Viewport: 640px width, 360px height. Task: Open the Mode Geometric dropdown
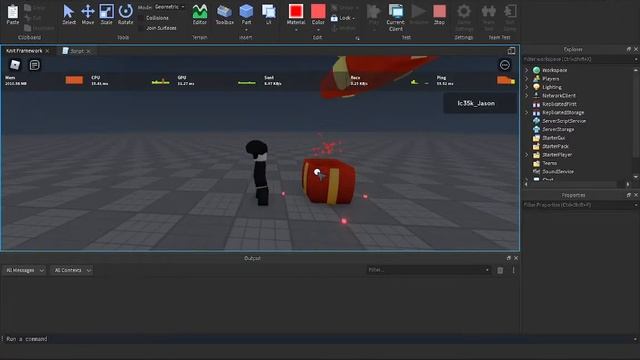[169, 7]
